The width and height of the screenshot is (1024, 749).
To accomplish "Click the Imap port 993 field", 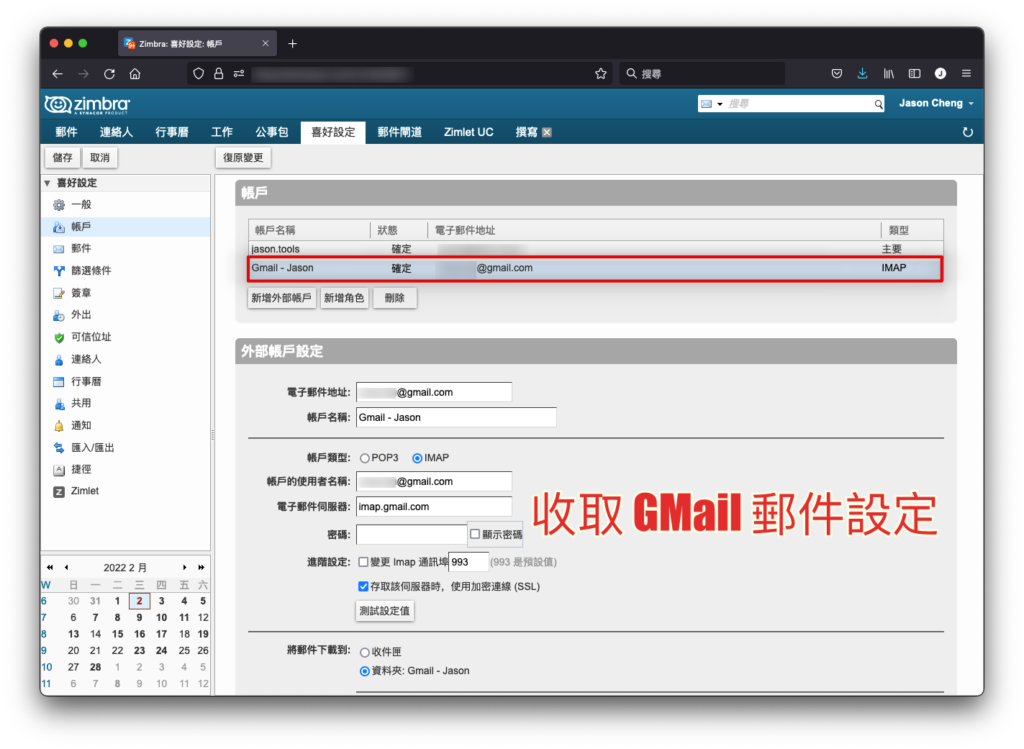I will pyautogui.click(x=468, y=562).
